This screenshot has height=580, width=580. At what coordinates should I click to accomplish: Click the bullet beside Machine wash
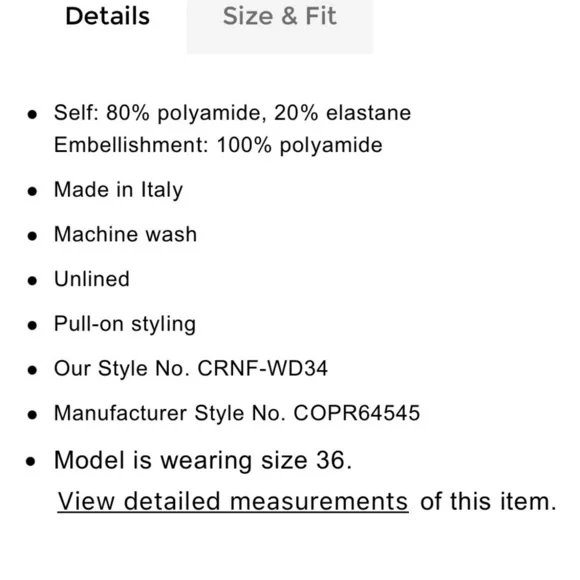pos(32,236)
